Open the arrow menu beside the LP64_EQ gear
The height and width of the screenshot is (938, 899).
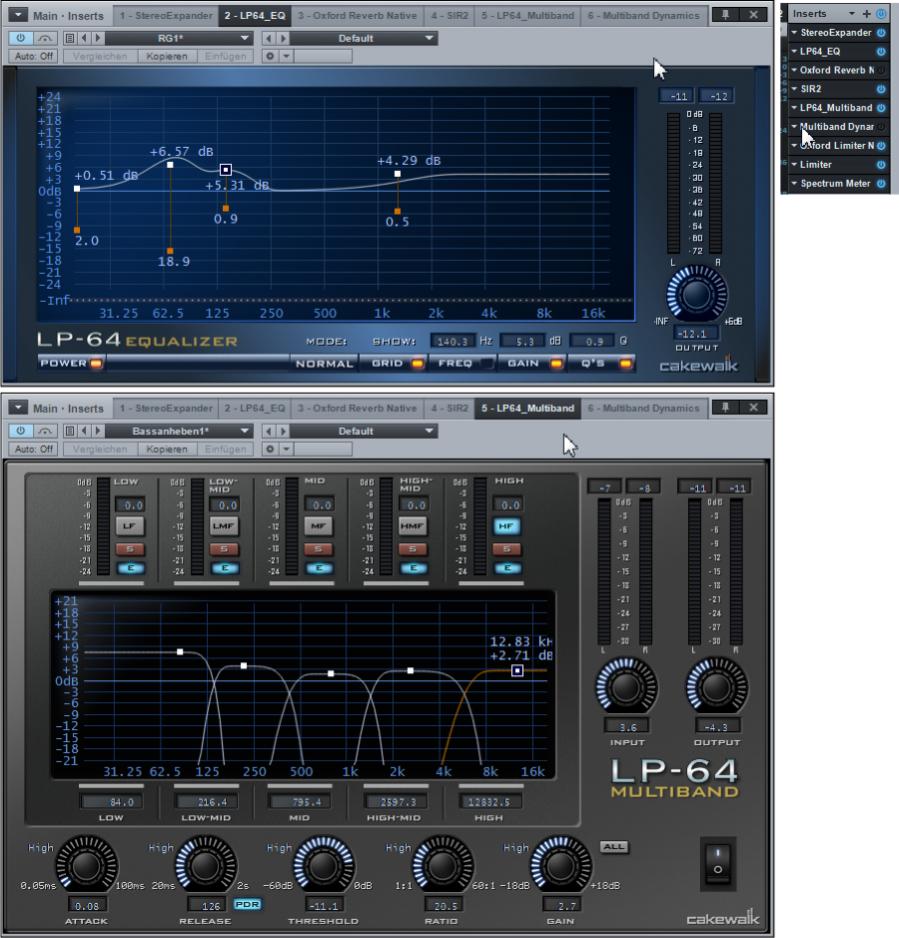click(287, 56)
